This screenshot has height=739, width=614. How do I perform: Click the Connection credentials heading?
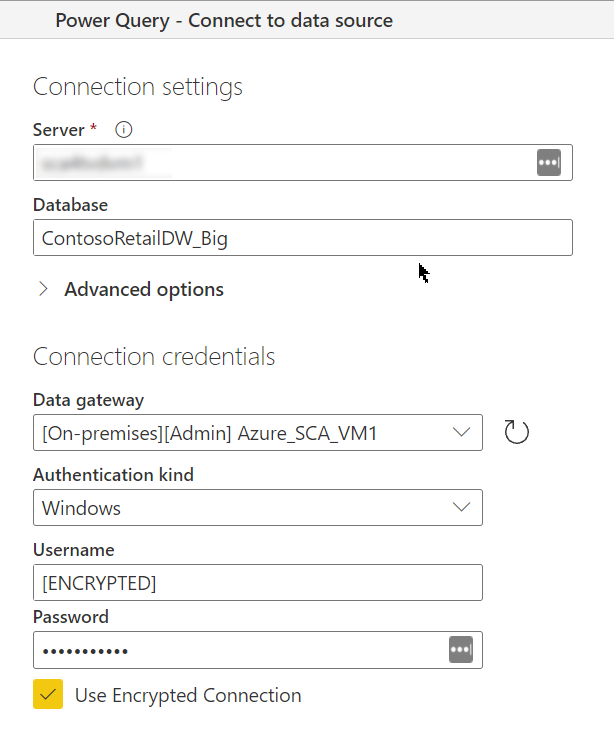pyautogui.click(x=154, y=356)
